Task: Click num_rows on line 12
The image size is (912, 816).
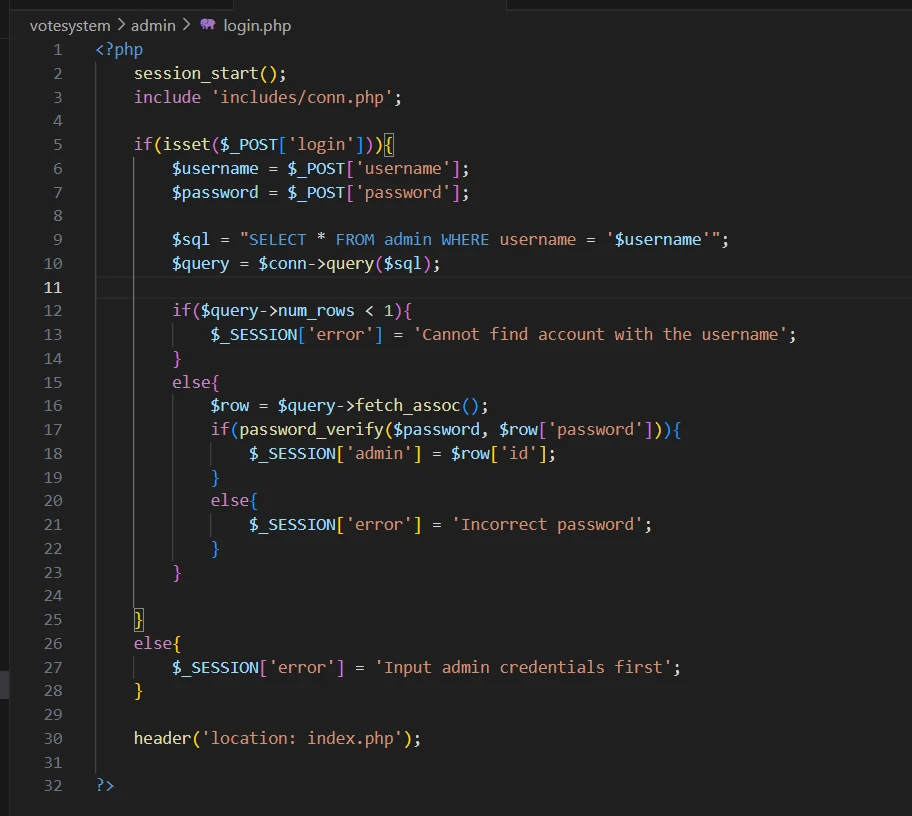Action: 316,311
